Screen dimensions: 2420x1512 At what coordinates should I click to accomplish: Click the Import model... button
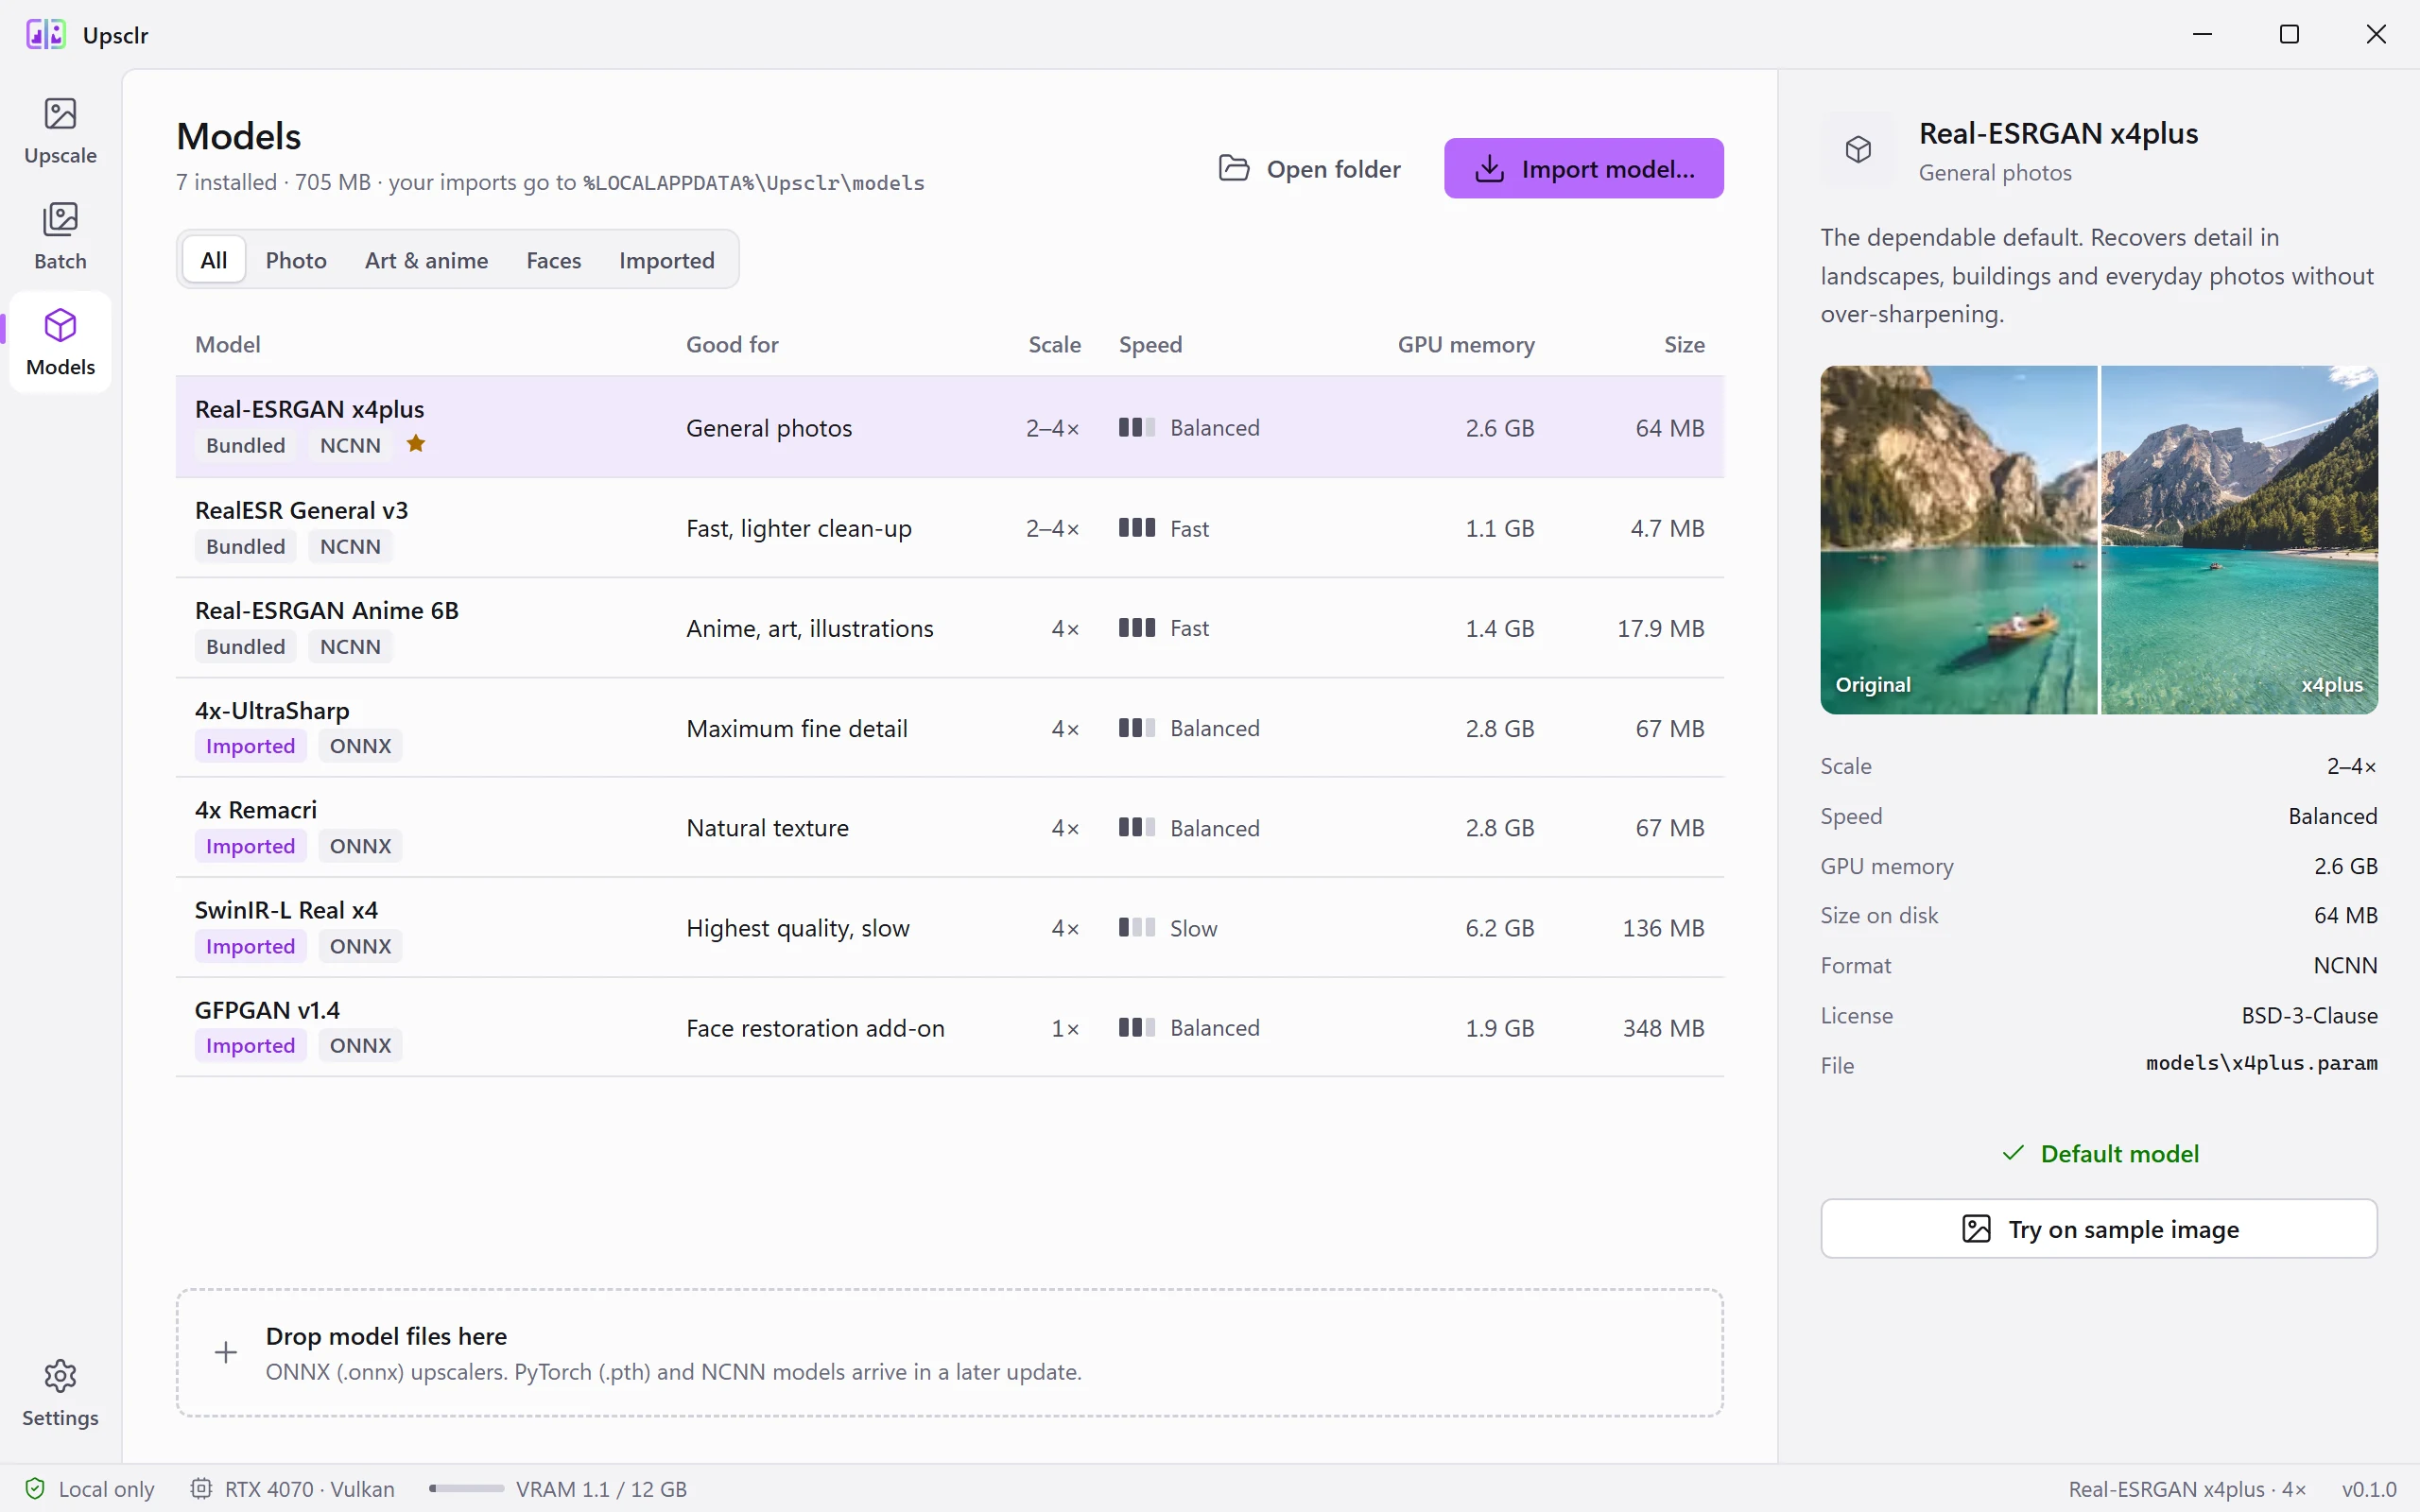click(1584, 168)
